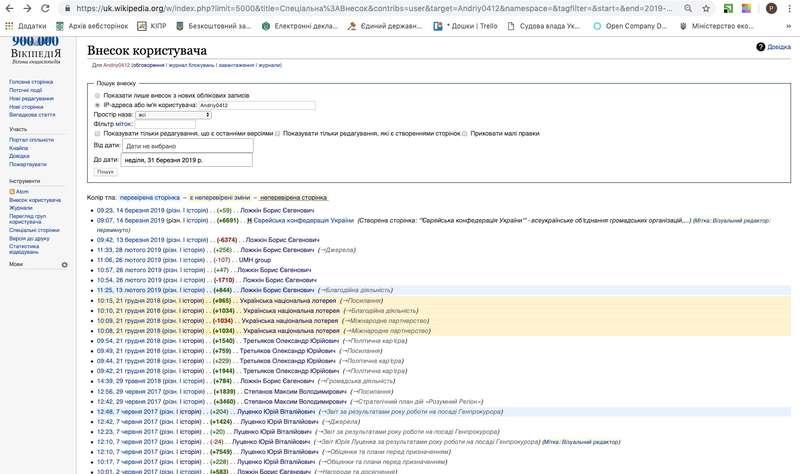Check the latest revisions only checkbox
The image size is (800, 474).
(97, 133)
